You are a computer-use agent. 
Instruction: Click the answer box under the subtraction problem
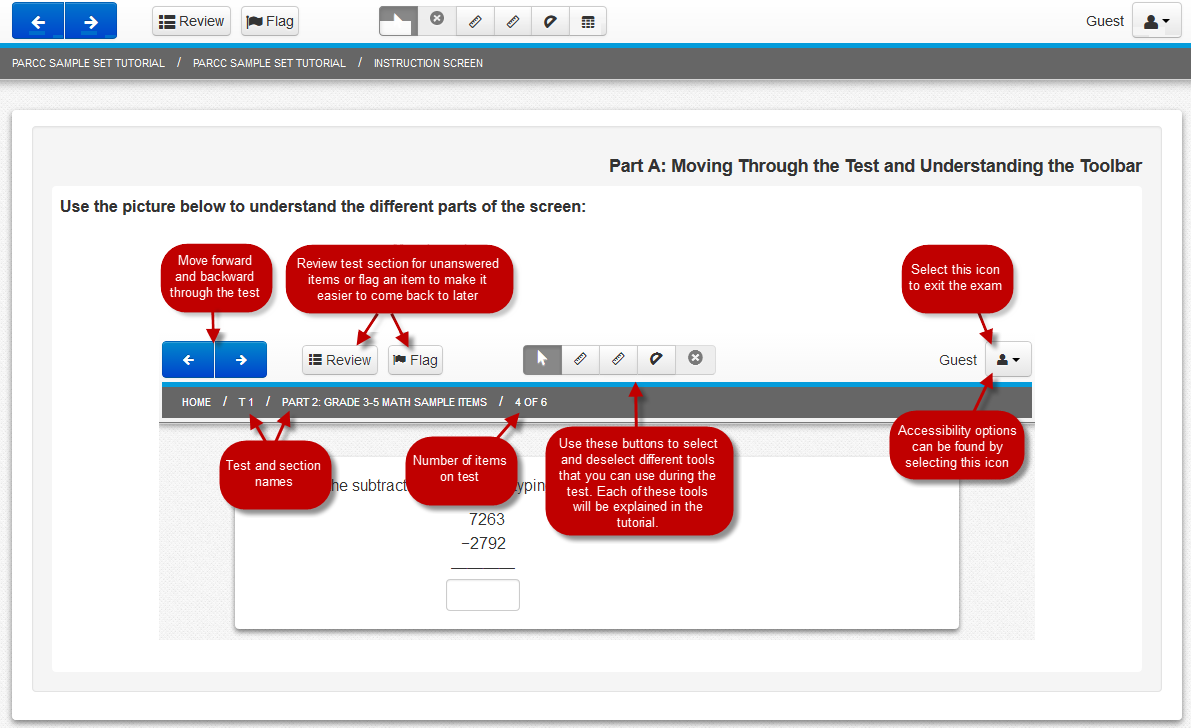(482, 595)
